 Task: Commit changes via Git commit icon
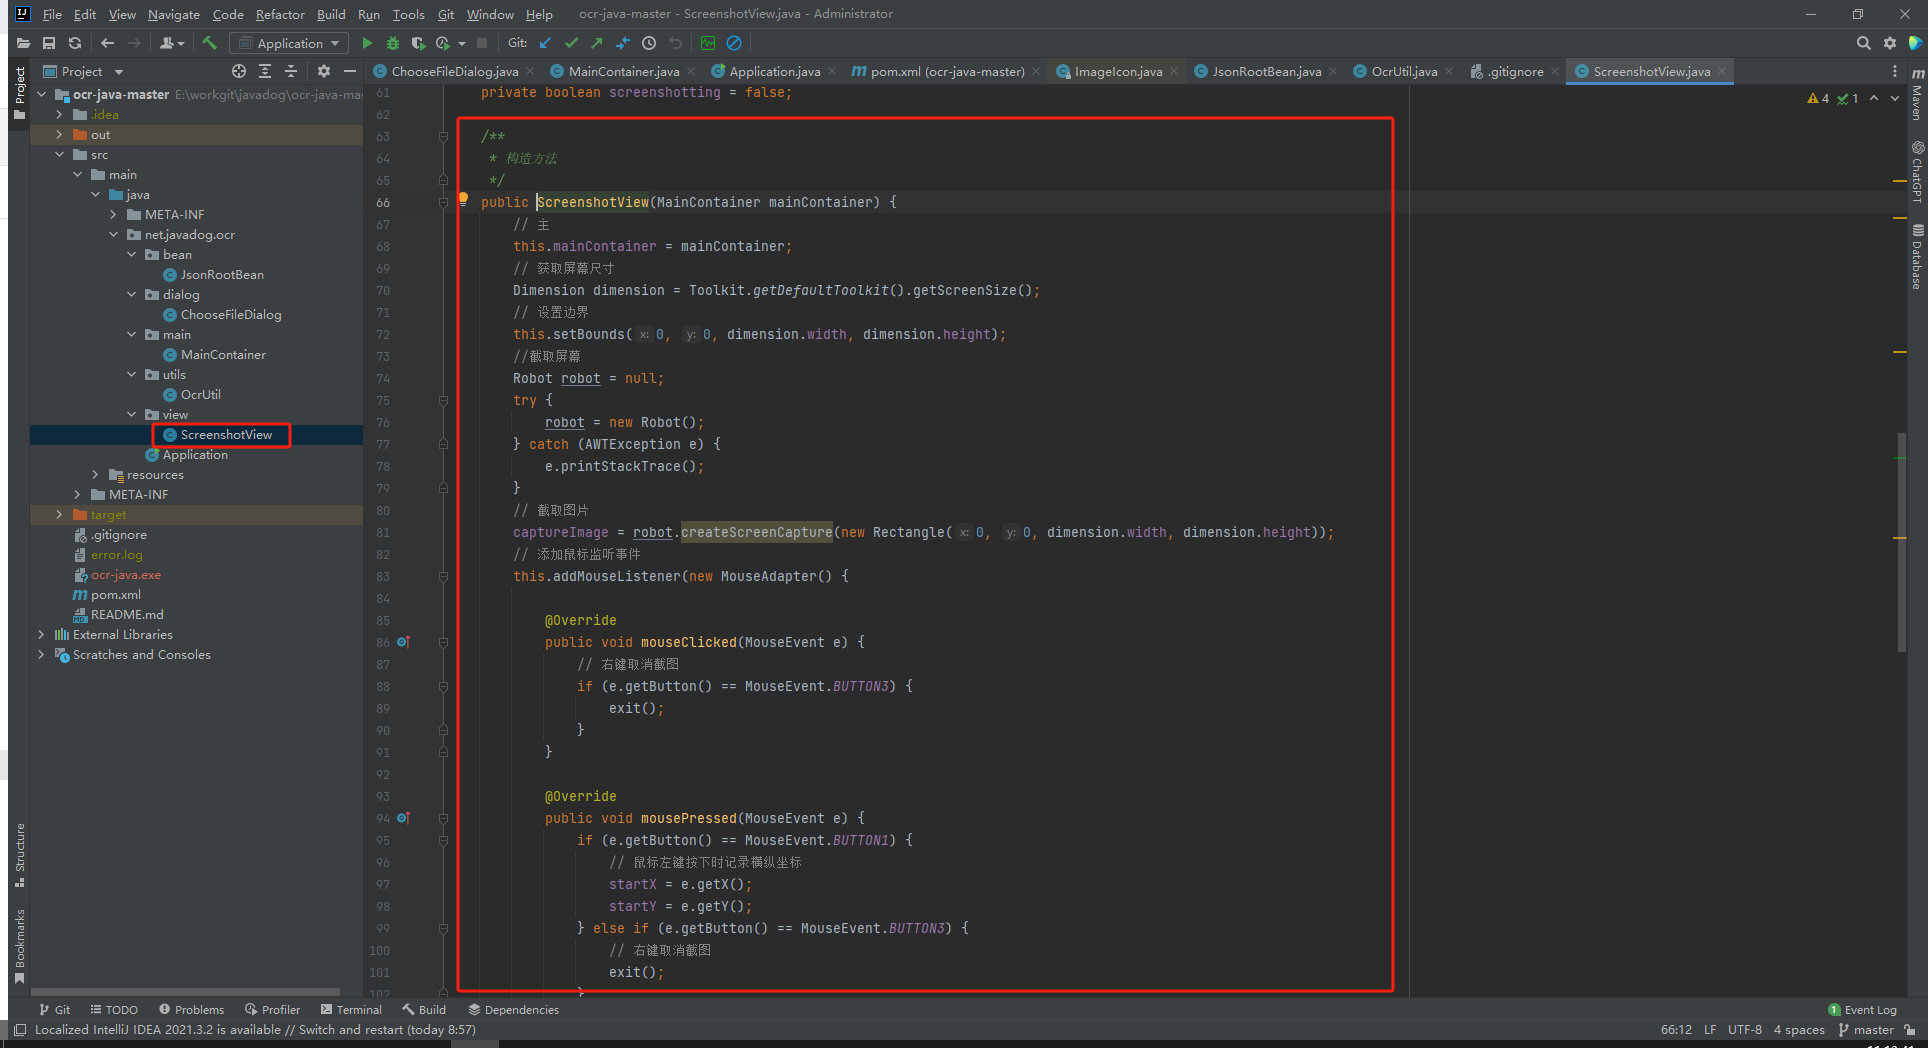(x=571, y=43)
